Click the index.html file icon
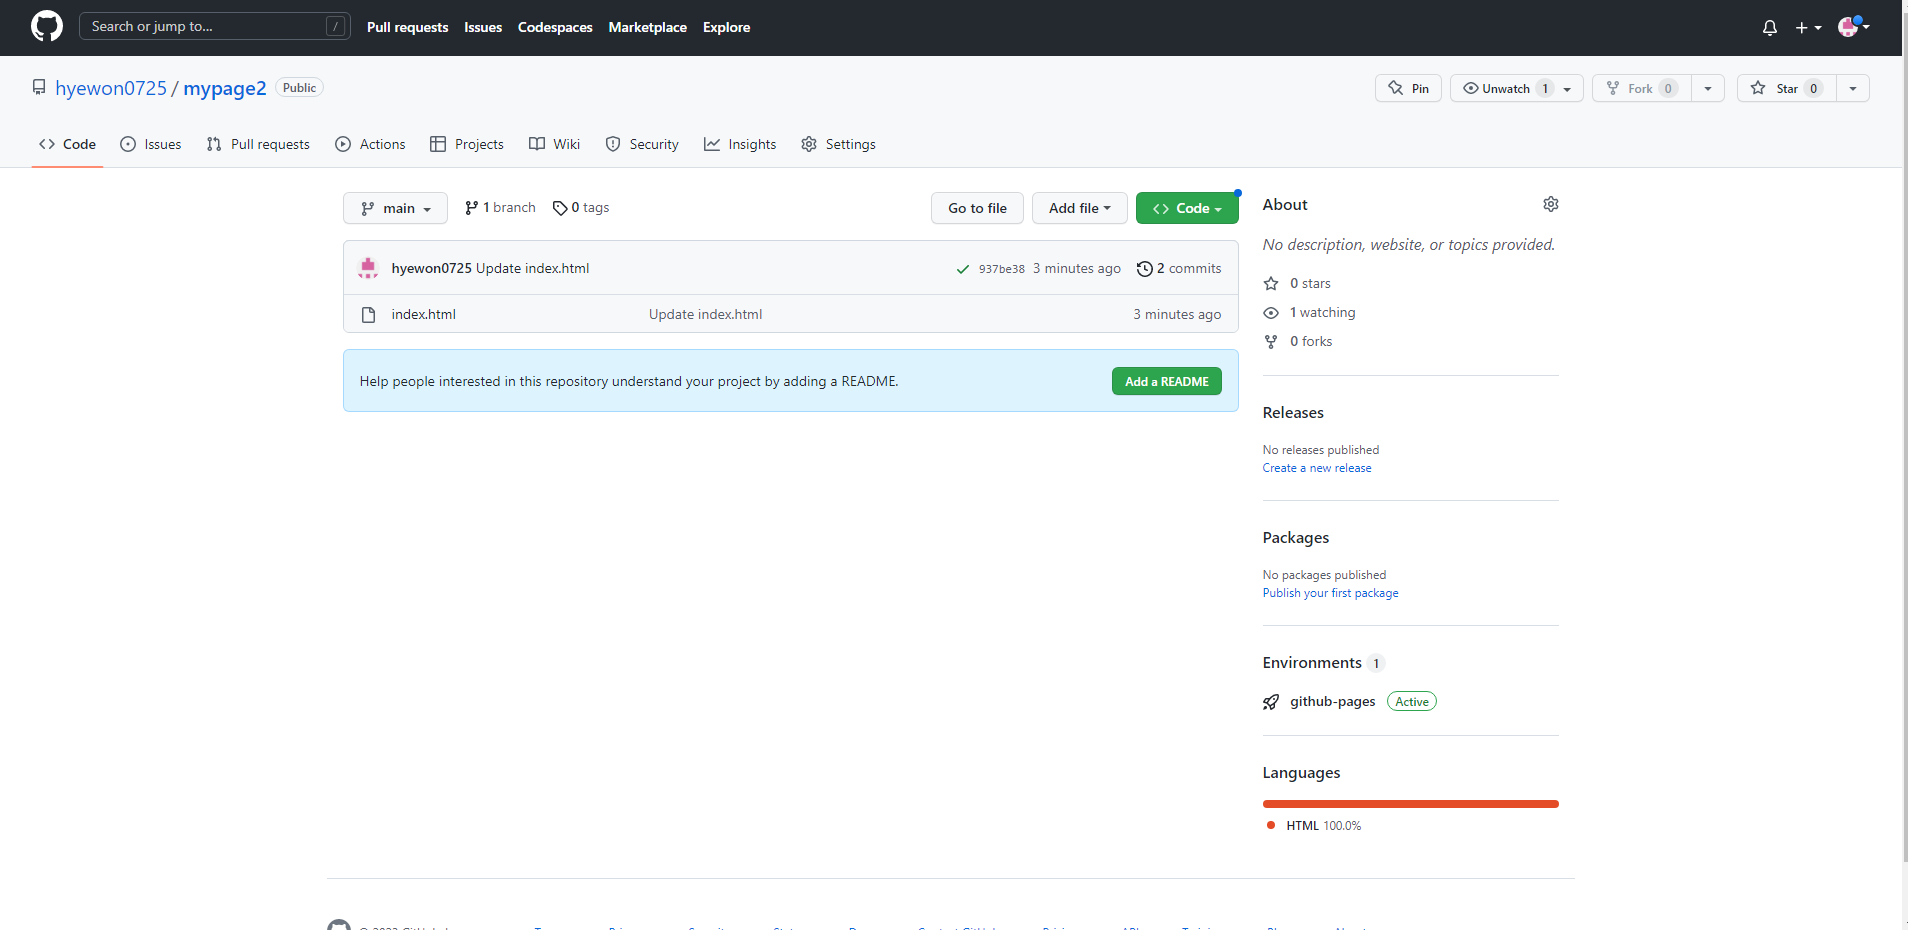The height and width of the screenshot is (930, 1908). click(368, 314)
